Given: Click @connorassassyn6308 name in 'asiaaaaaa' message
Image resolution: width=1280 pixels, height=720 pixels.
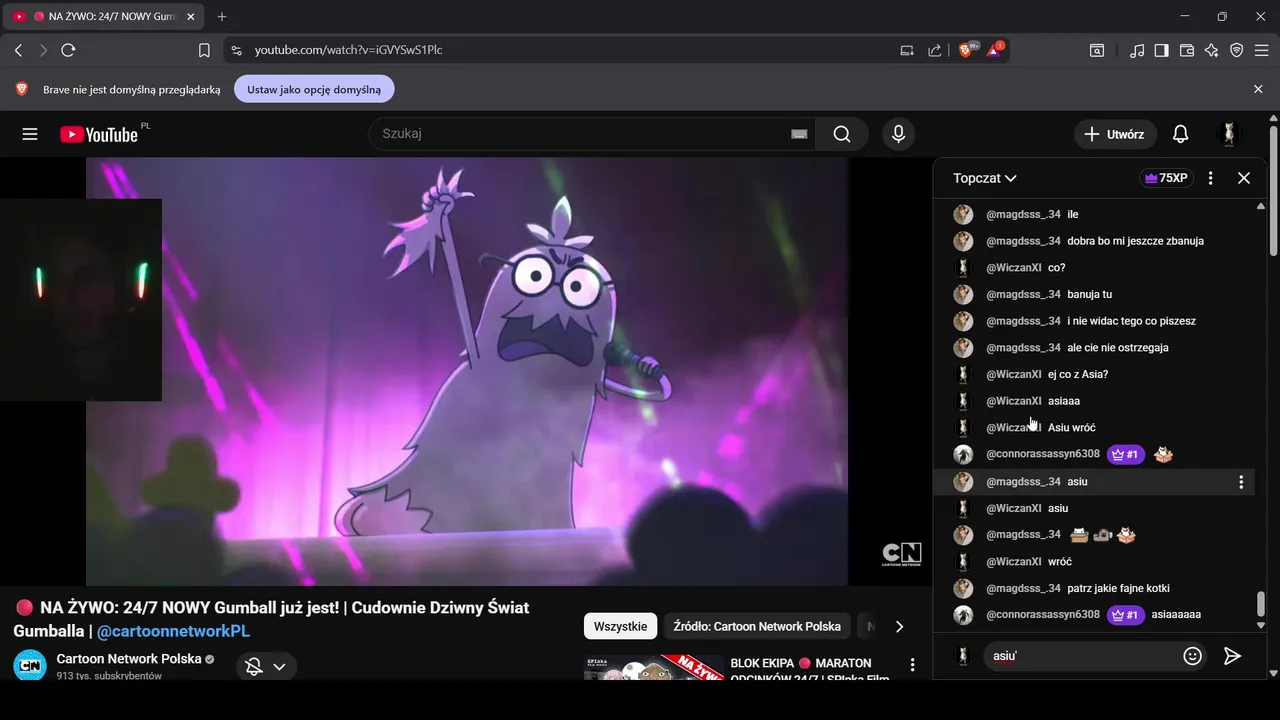Looking at the screenshot, I should pyautogui.click(x=1043, y=615).
